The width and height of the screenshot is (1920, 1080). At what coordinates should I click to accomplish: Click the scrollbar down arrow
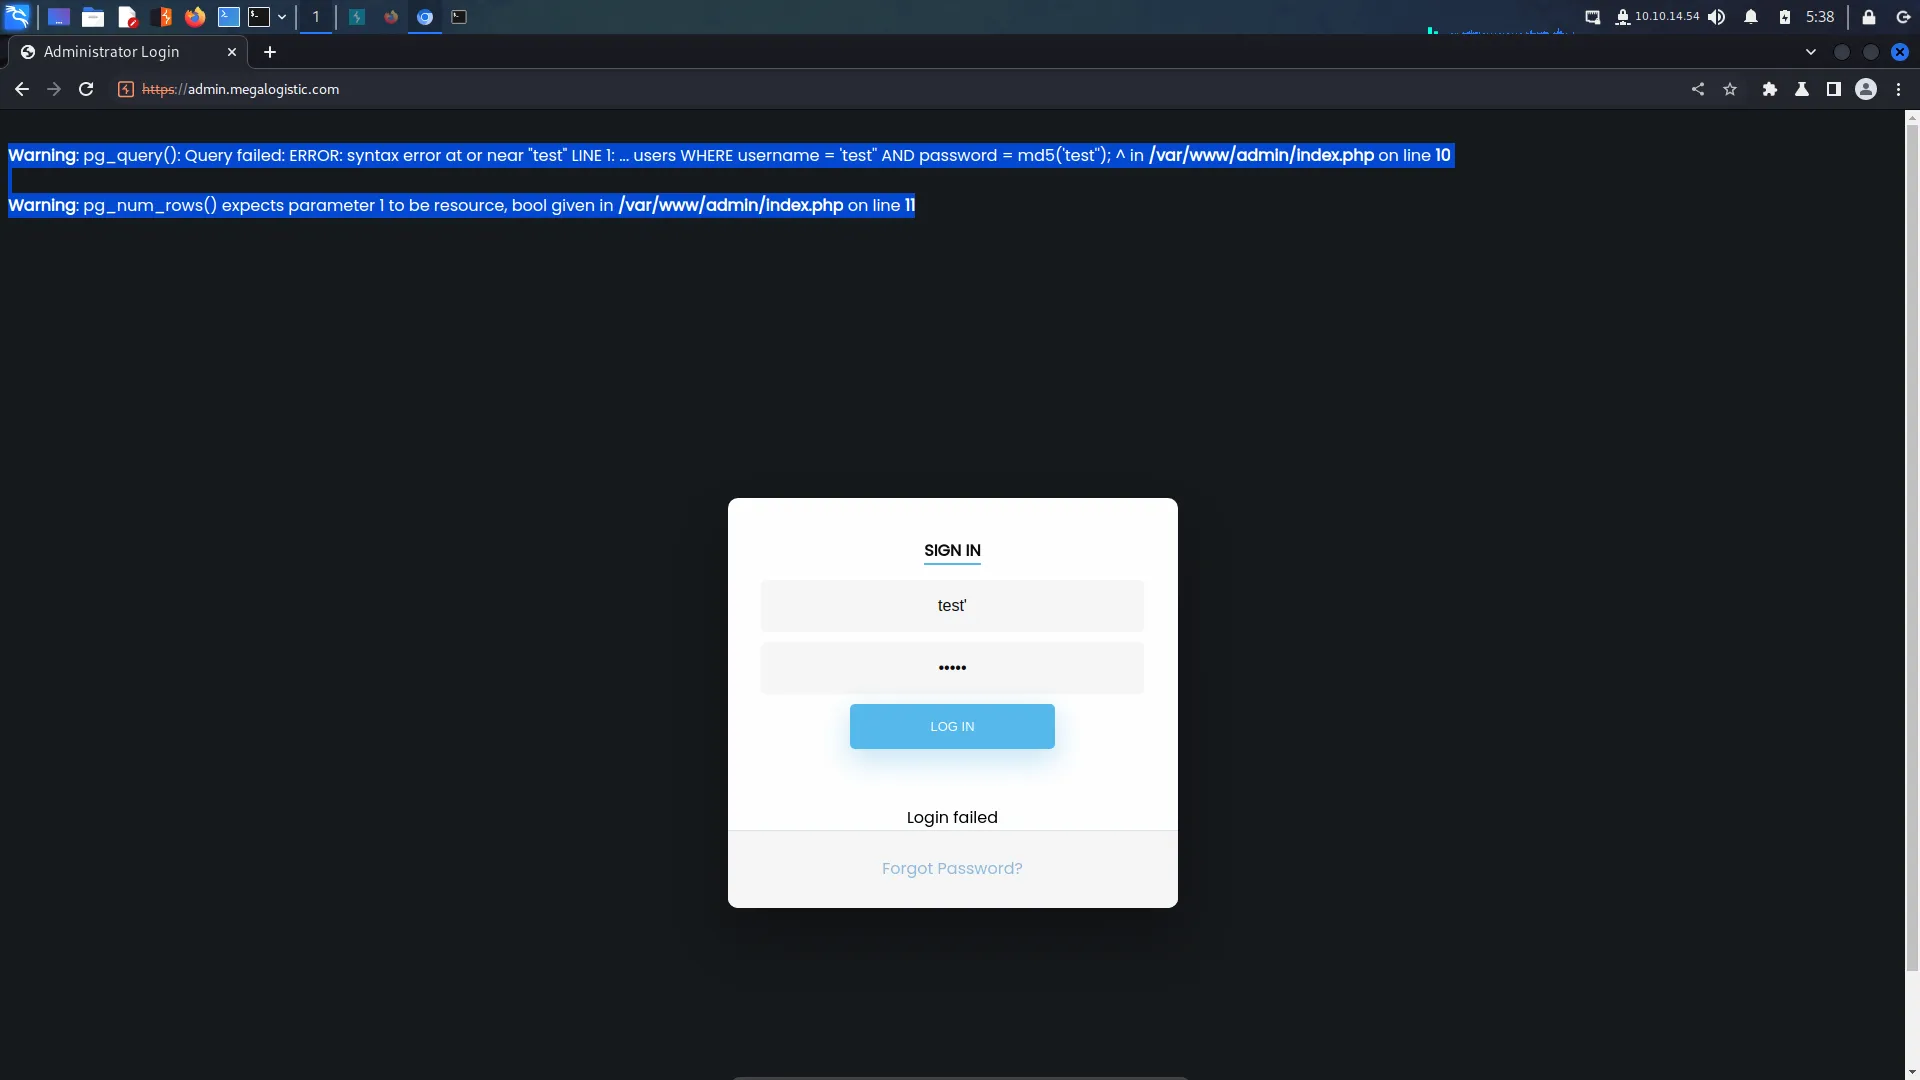1912,1073
